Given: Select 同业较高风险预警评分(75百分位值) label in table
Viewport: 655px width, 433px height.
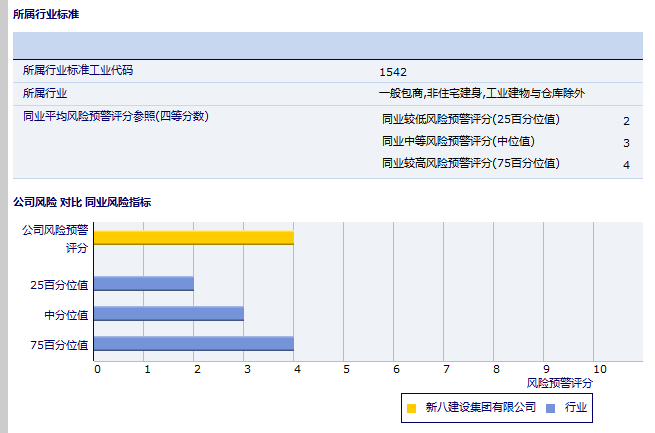Looking at the screenshot, I should click(x=470, y=163).
